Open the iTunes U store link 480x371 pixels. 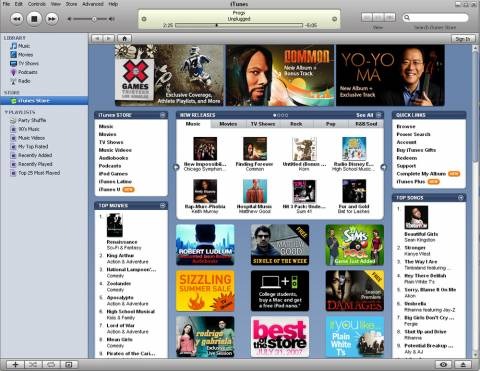[109, 189]
